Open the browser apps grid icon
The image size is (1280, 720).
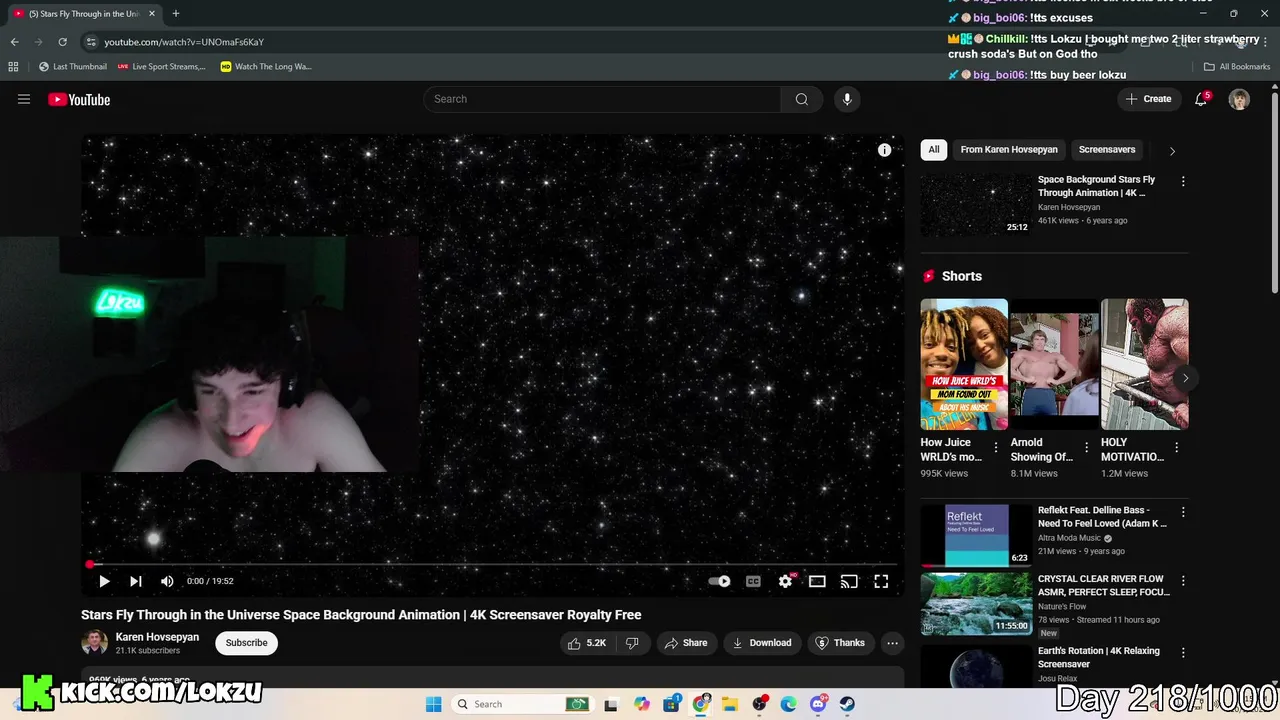13,67
